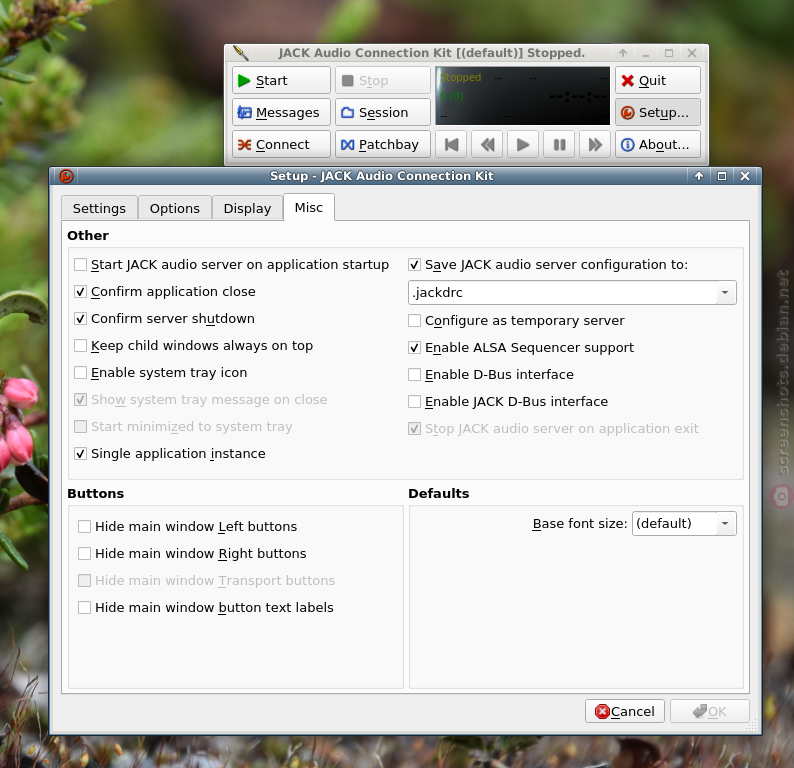Click the transport fast-forward button
794x768 pixels.
(595, 145)
